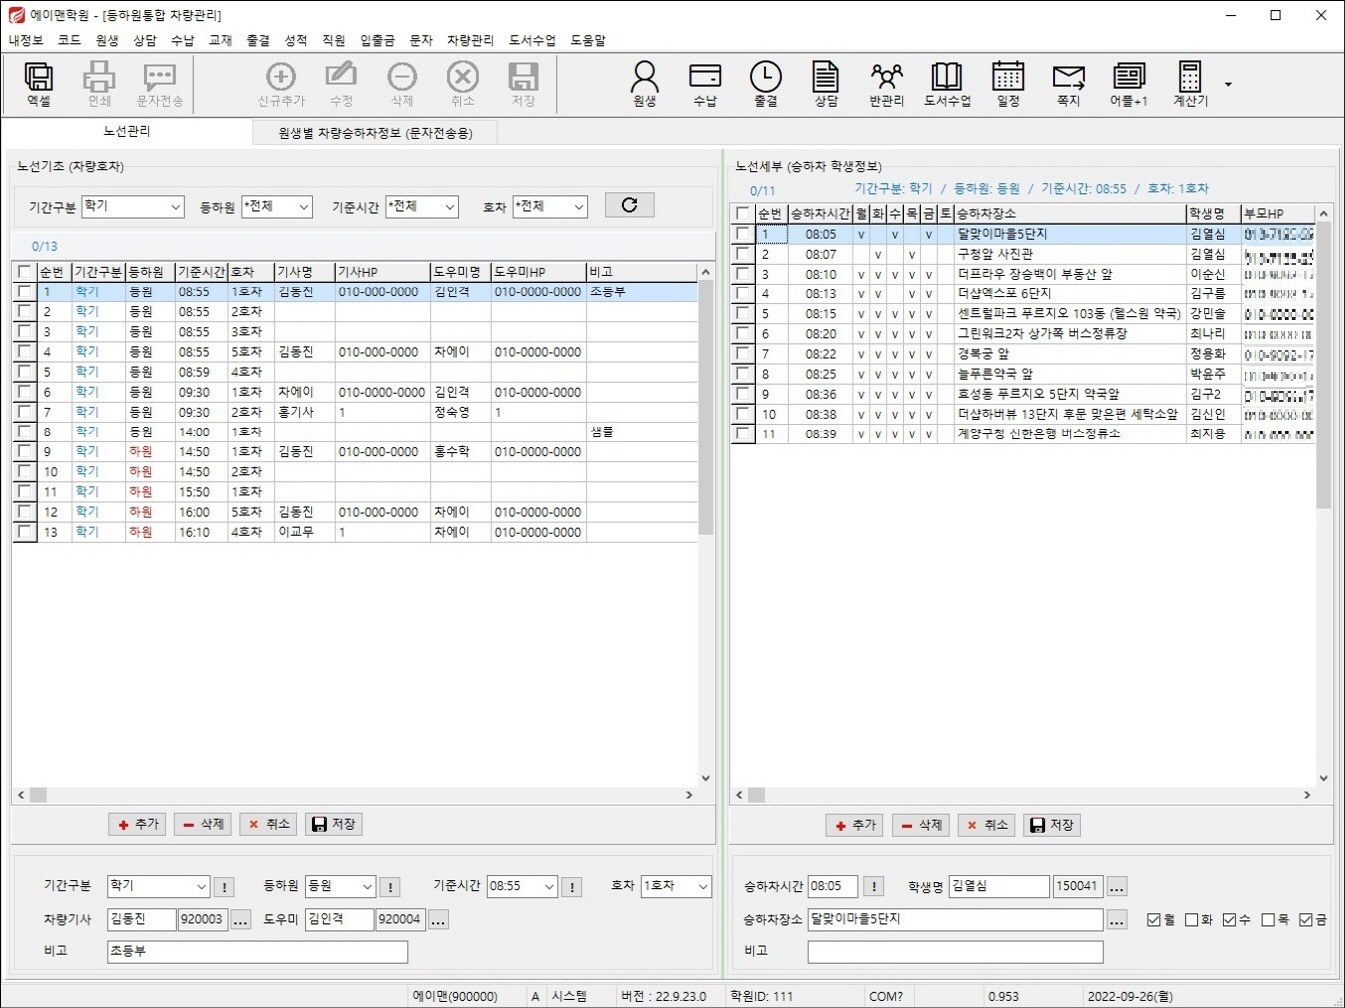Open the 반관리 class management icon
The width and height of the screenshot is (1345, 1008).
coord(887,84)
